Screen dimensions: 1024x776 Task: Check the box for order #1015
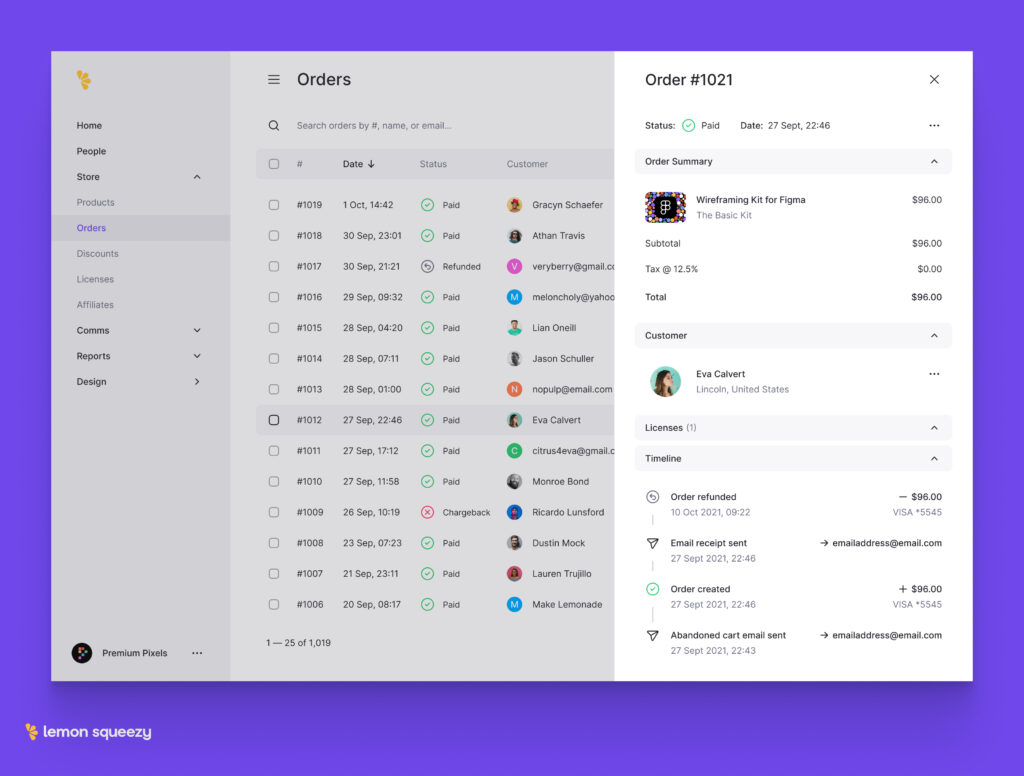(274, 328)
